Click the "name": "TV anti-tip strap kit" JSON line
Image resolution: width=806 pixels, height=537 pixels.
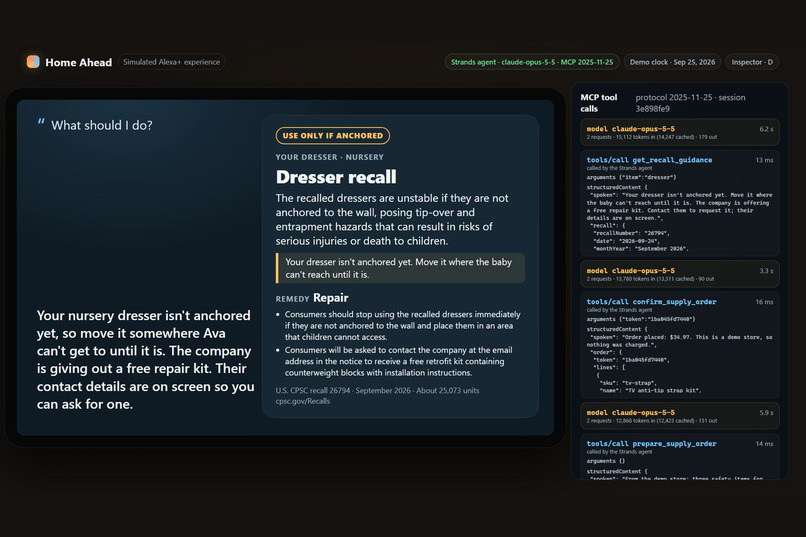click(x=650, y=391)
